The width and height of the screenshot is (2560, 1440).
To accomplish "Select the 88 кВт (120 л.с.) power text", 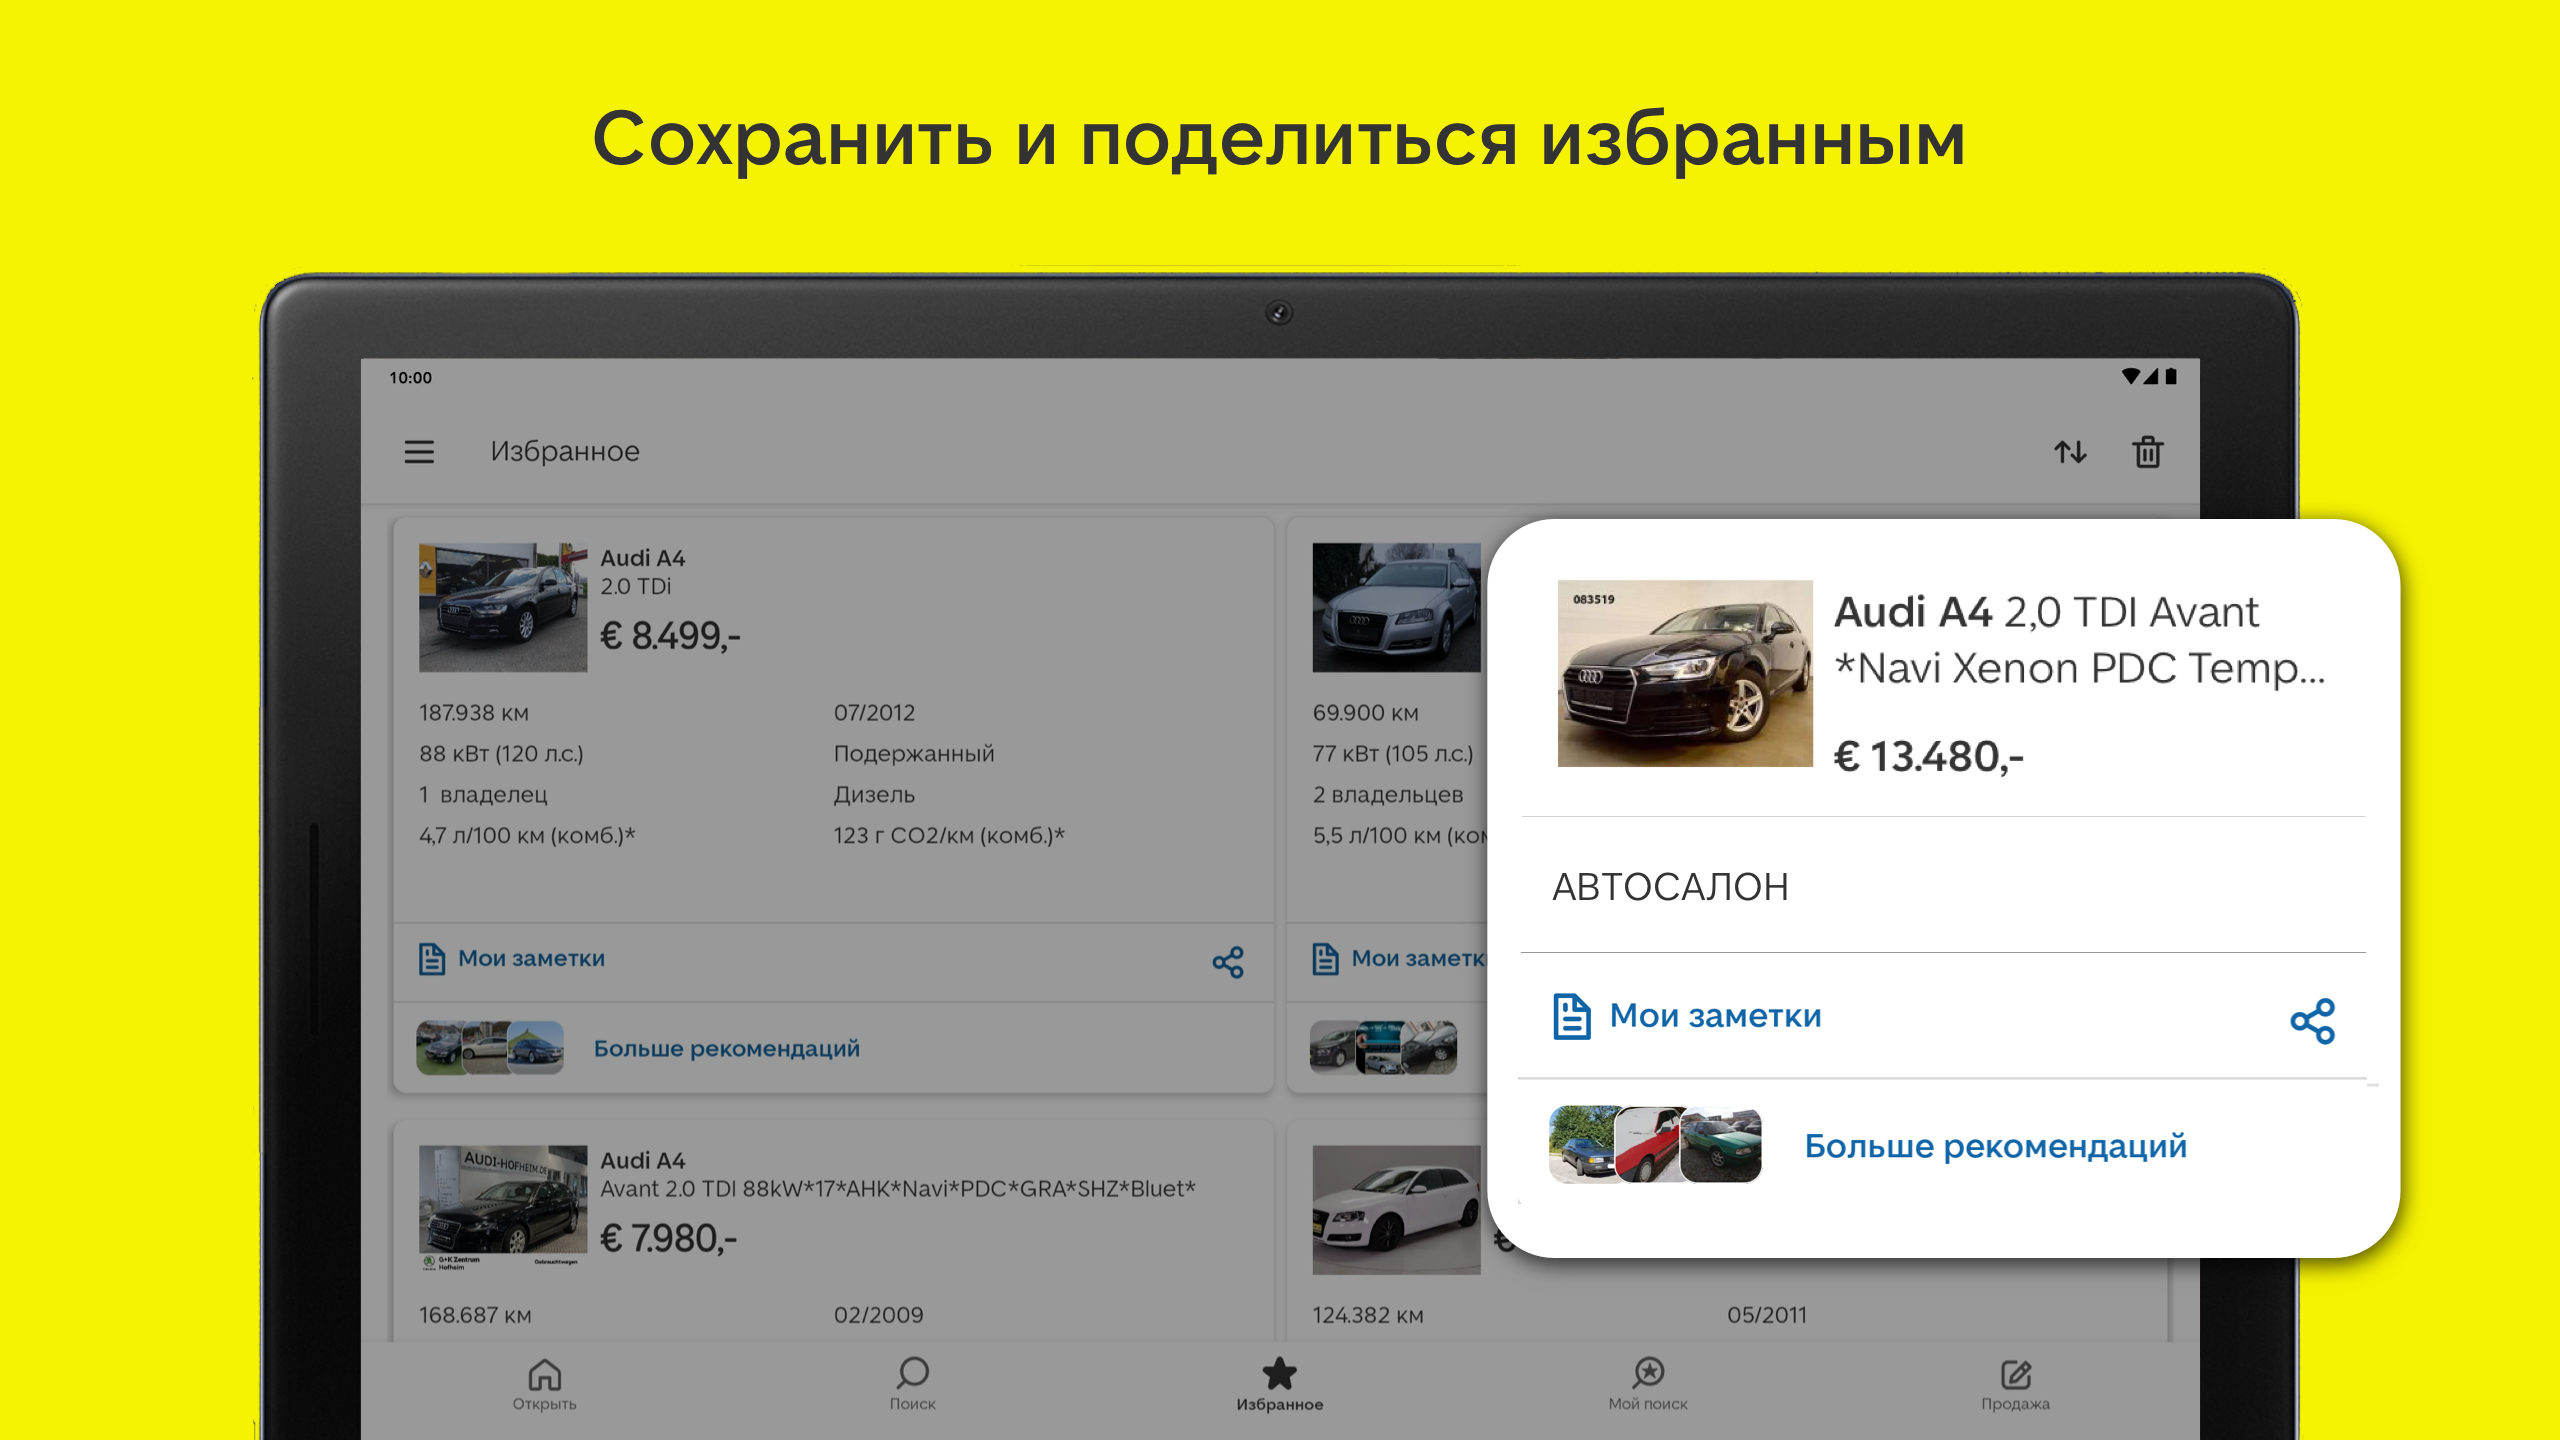I will pyautogui.click(x=501, y=754).
